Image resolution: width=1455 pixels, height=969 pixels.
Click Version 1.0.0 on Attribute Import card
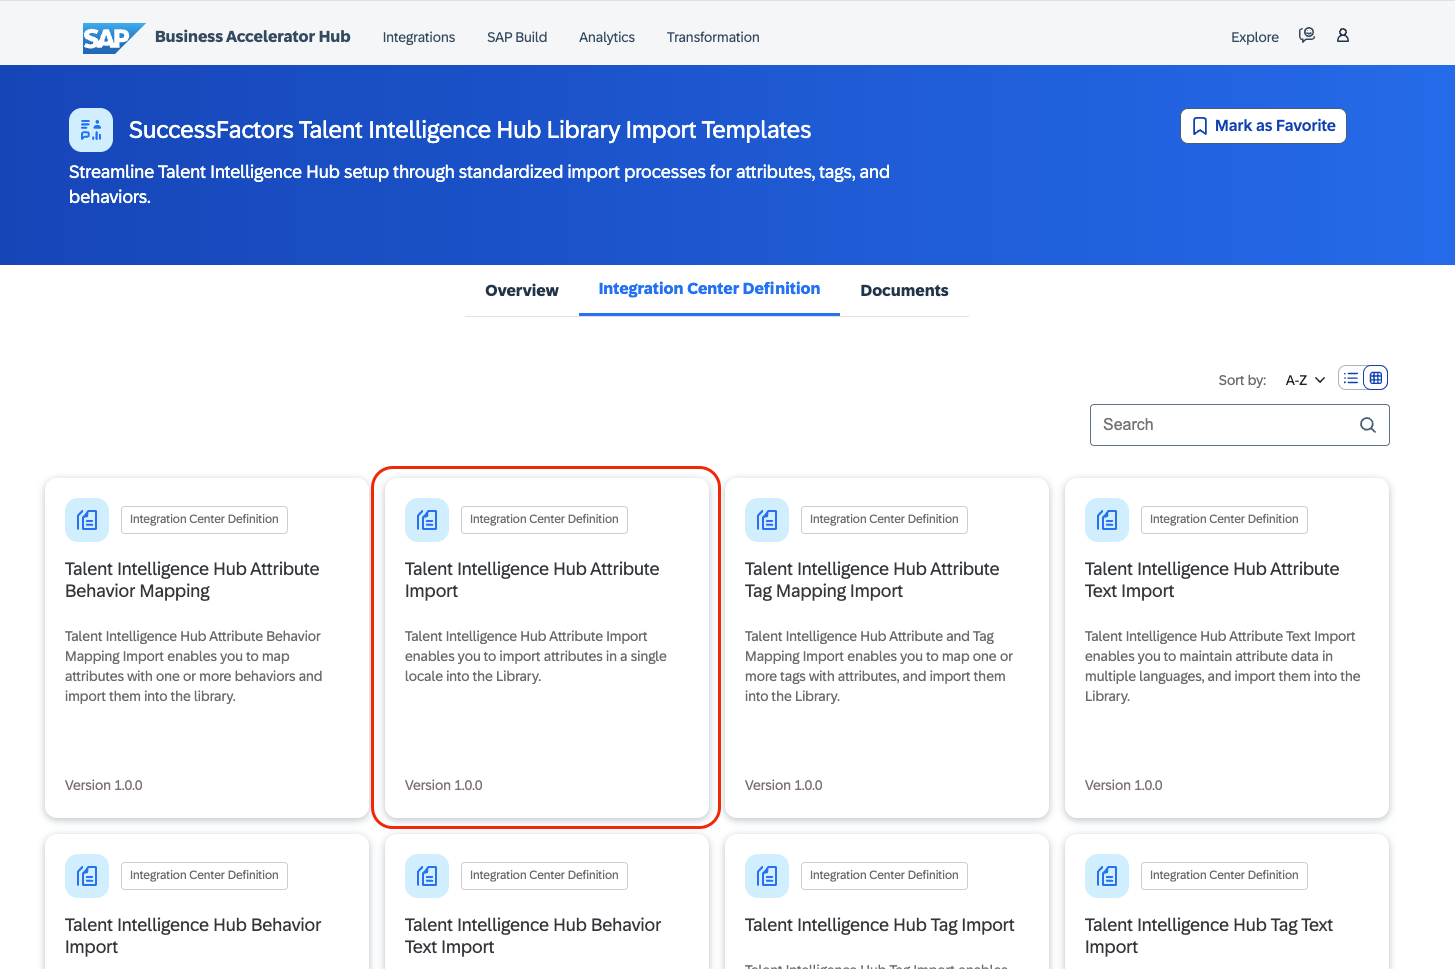(x=444, y=786)
